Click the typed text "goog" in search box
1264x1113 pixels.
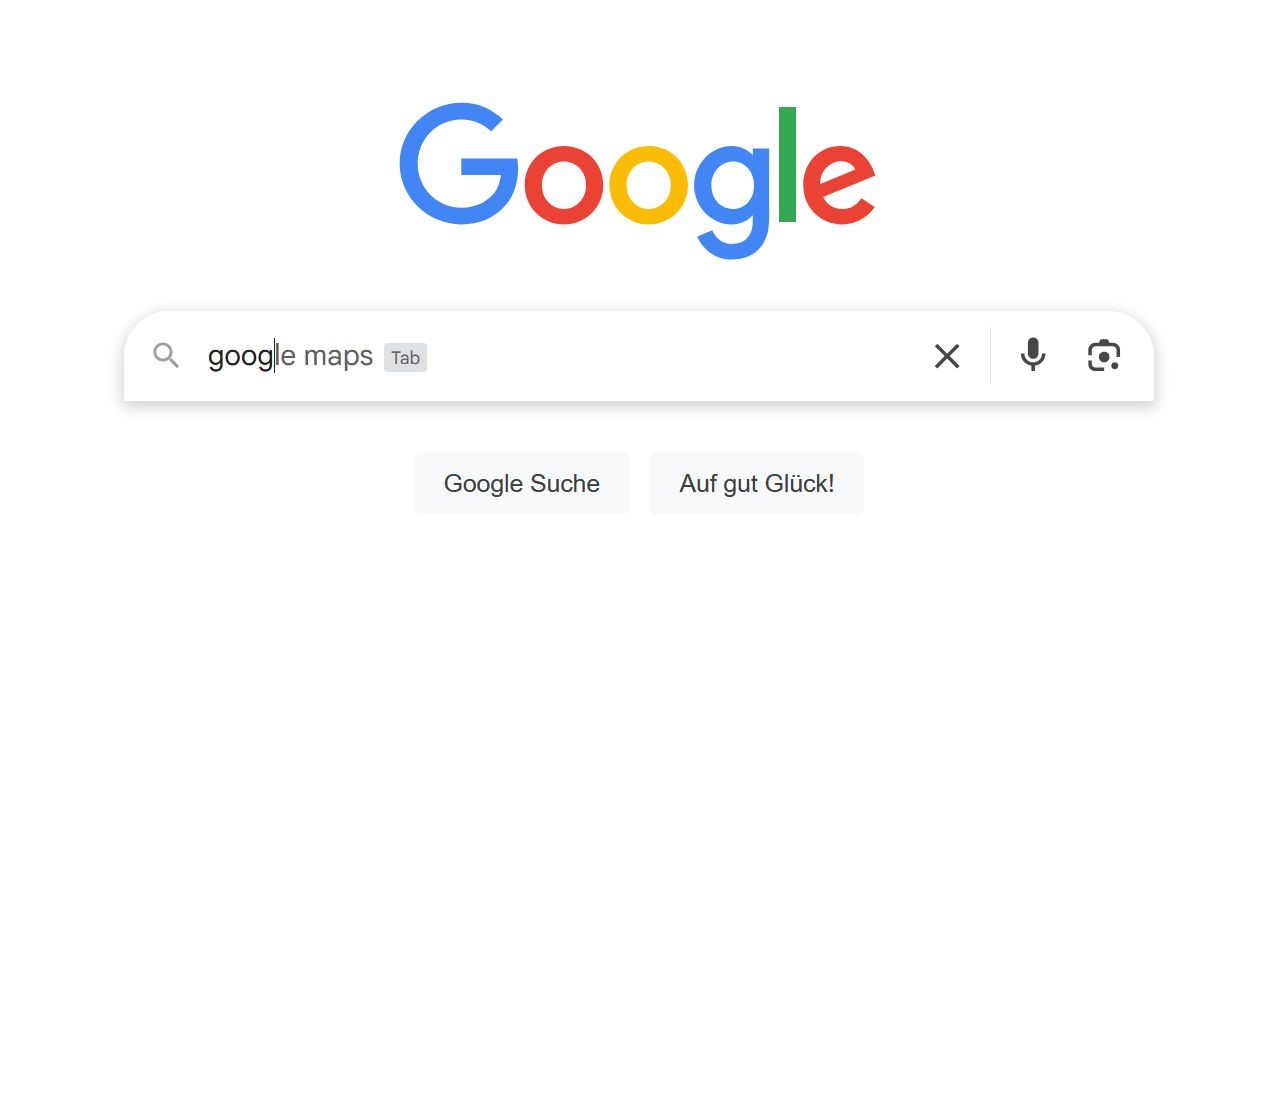pyautogui.click(x=240, y=357)
